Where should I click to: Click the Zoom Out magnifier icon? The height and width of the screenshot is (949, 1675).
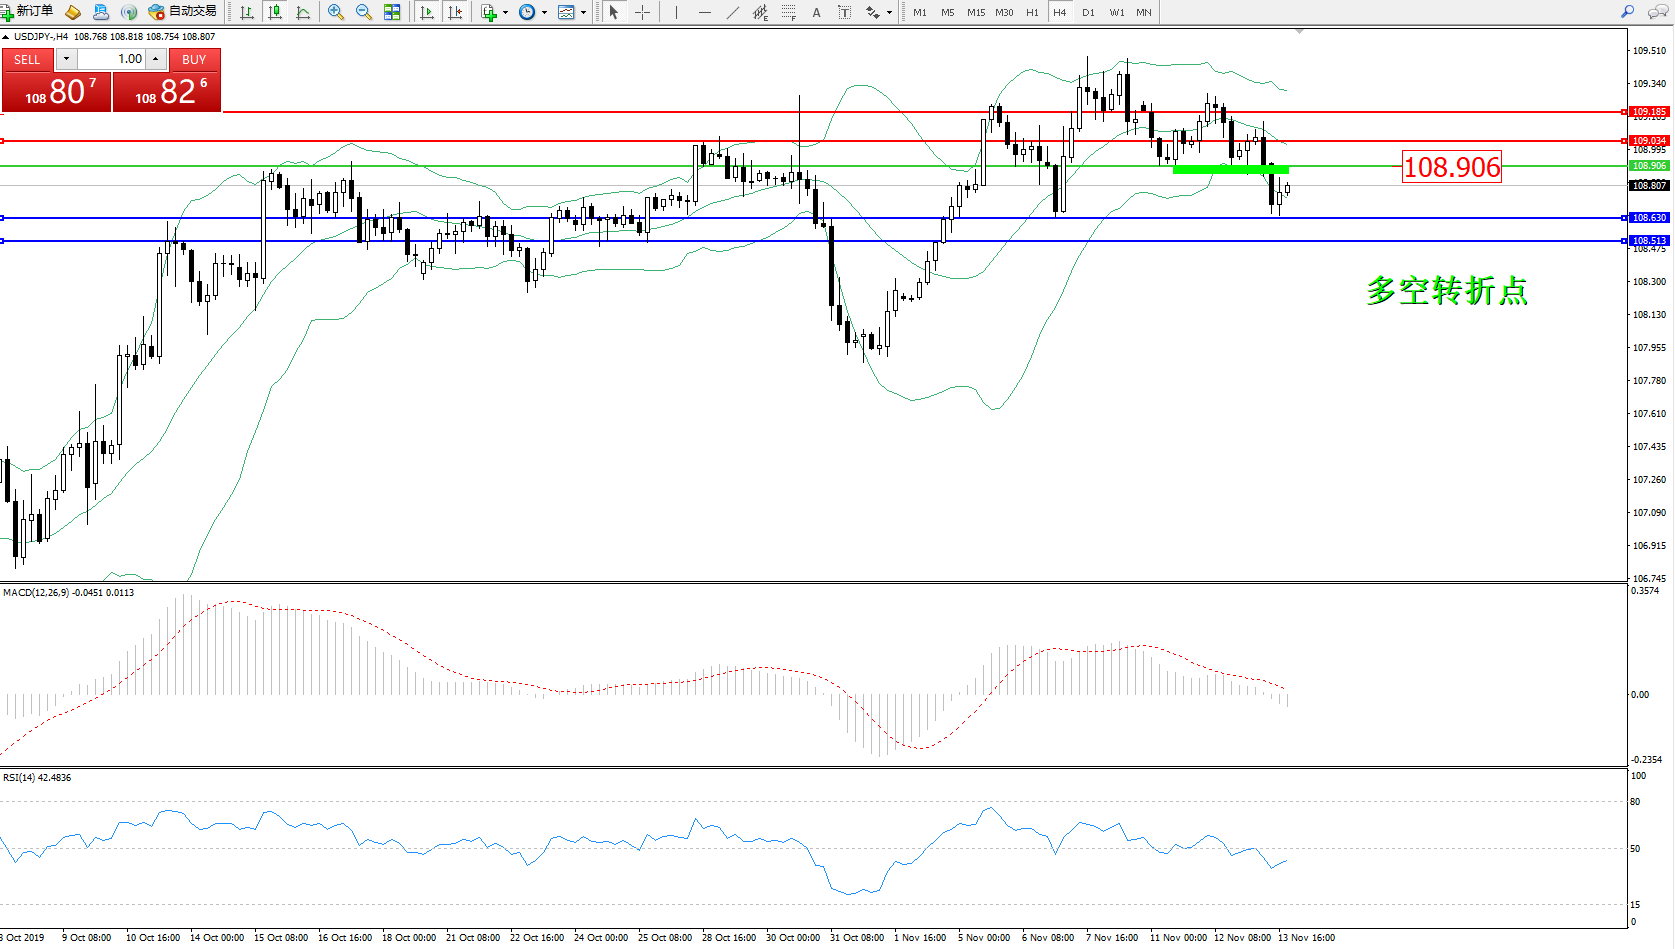coord(364,12)
